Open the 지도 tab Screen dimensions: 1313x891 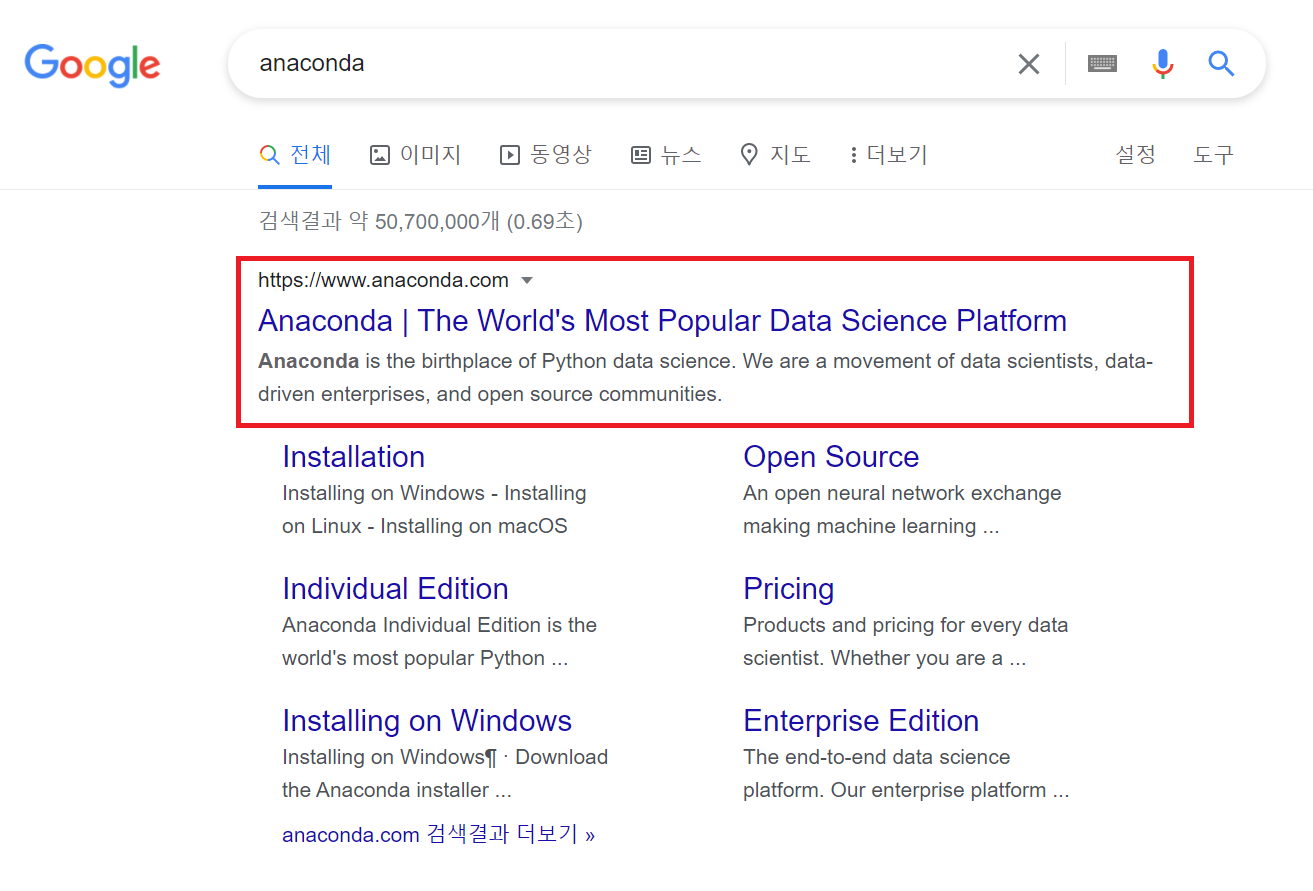coord(775,155)
